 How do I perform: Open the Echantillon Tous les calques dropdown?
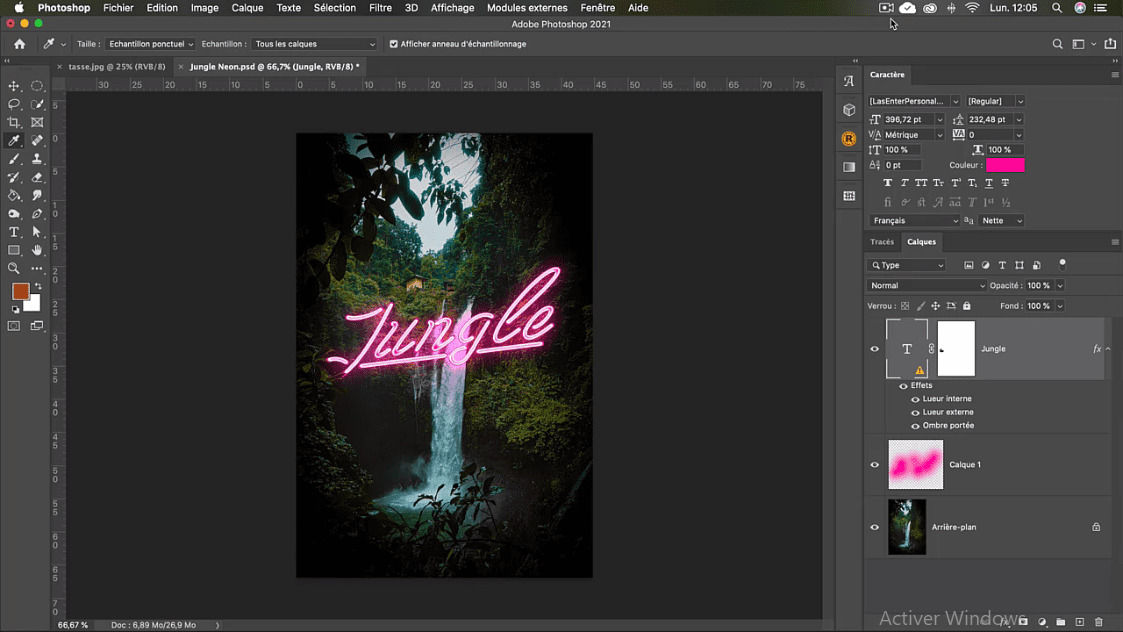coord(315,44)
